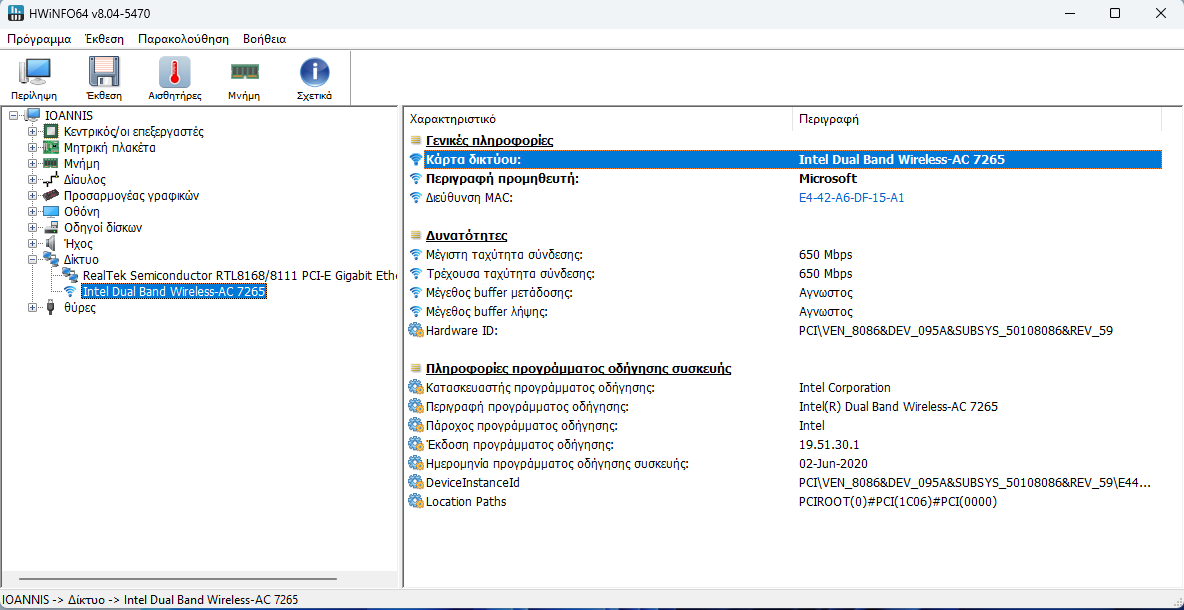Click the network icon beside Δίκτυο
The image size is (1184, 610).
[x=51, y=260]
